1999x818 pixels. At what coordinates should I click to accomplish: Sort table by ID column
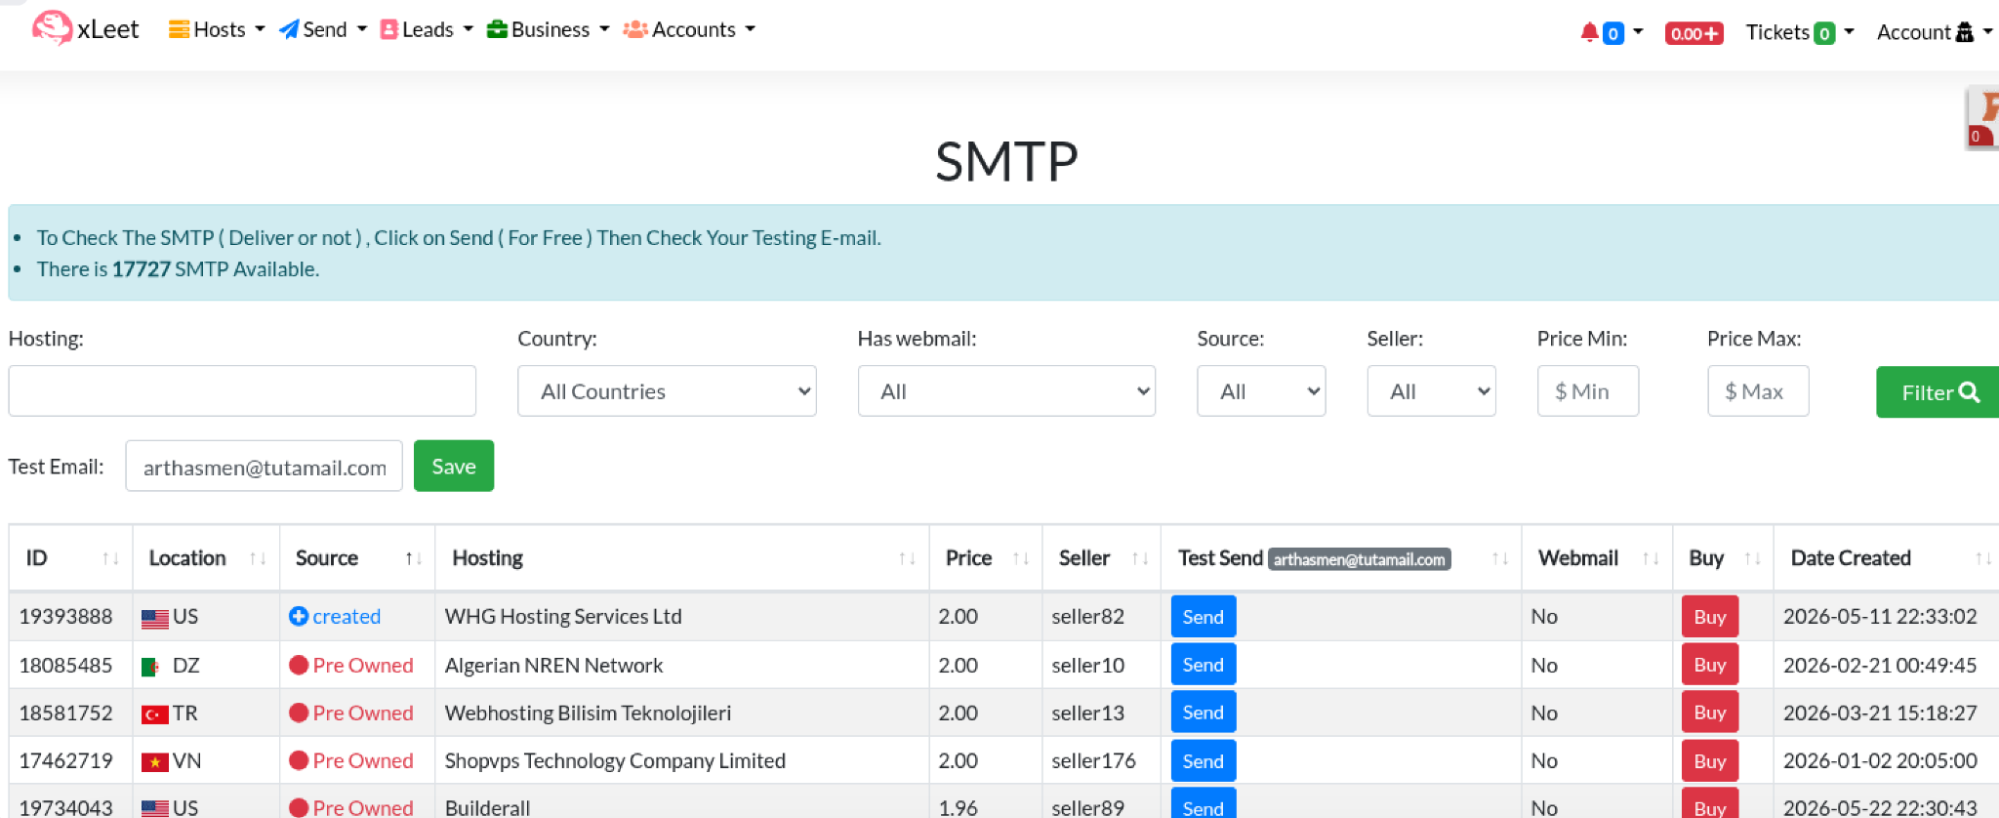pyautogui.click(x=71, y=558)
